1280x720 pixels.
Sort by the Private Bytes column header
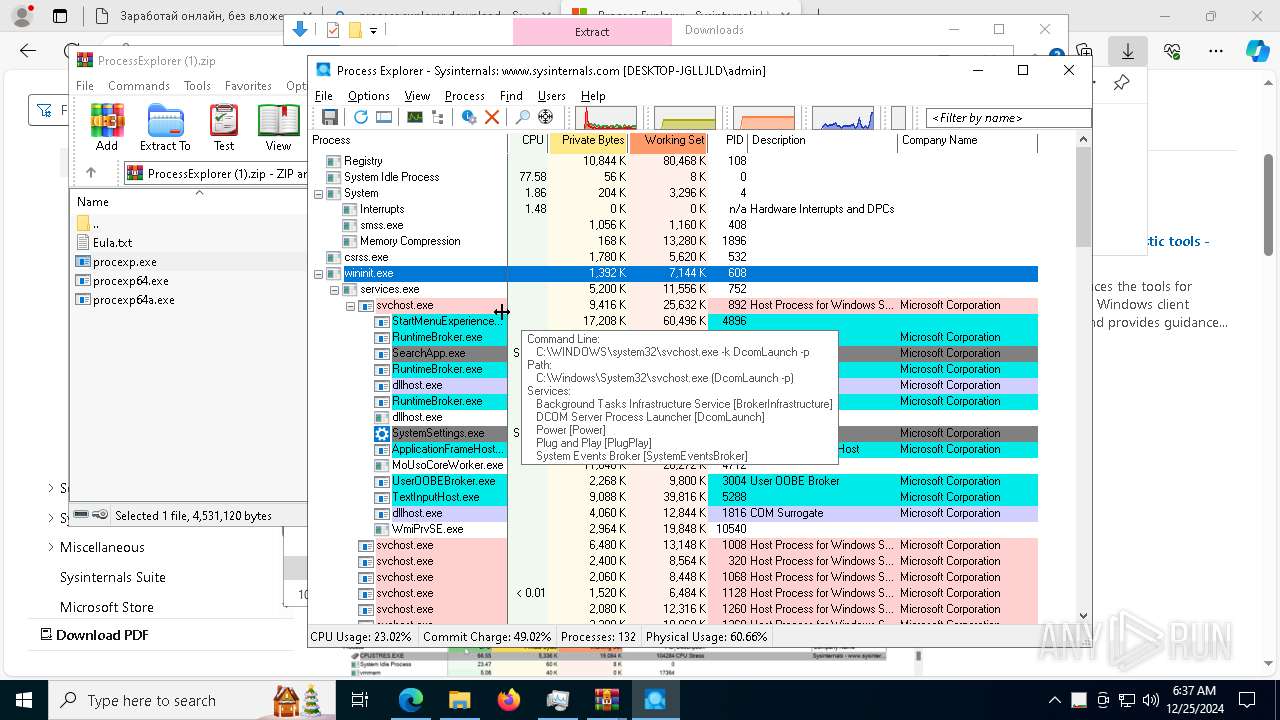click(x=589, y=141)
